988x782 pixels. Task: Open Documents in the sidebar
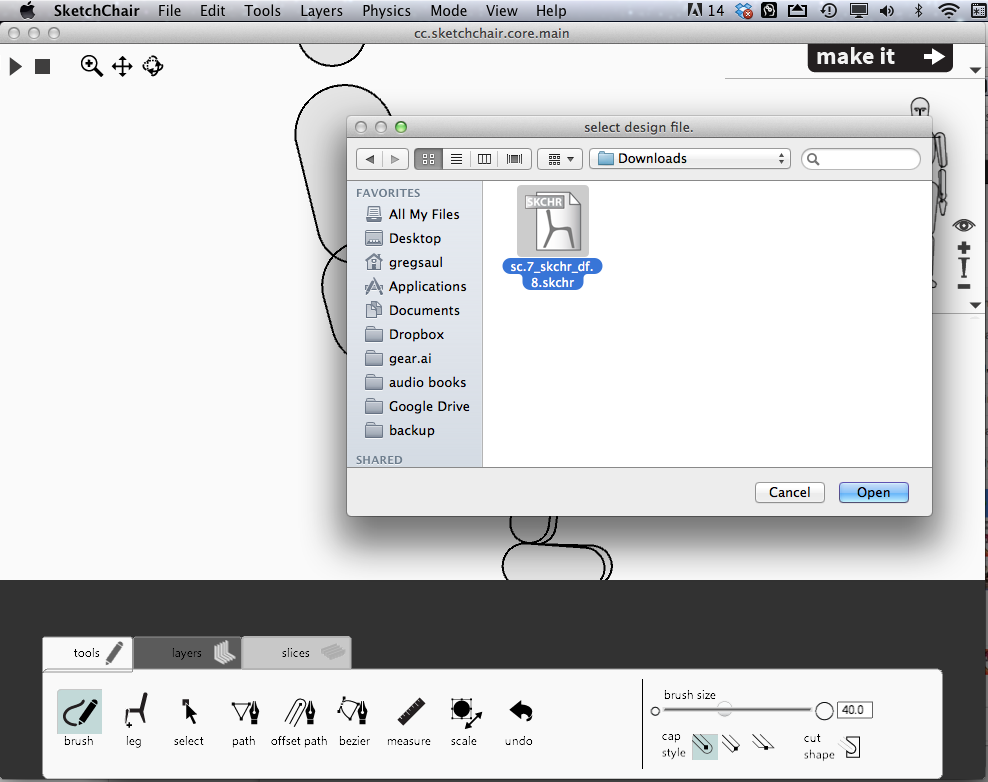(x=415, y=310)
